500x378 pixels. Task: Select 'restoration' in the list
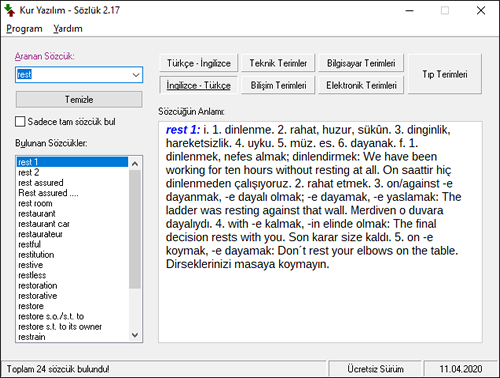click(x=72, y=285)
